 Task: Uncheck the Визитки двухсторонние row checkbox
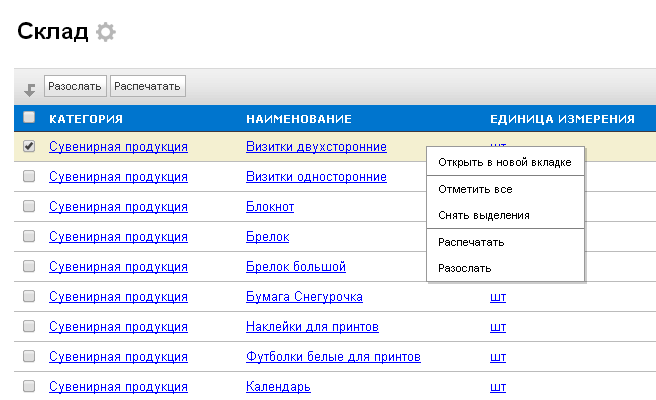(29, 147)
